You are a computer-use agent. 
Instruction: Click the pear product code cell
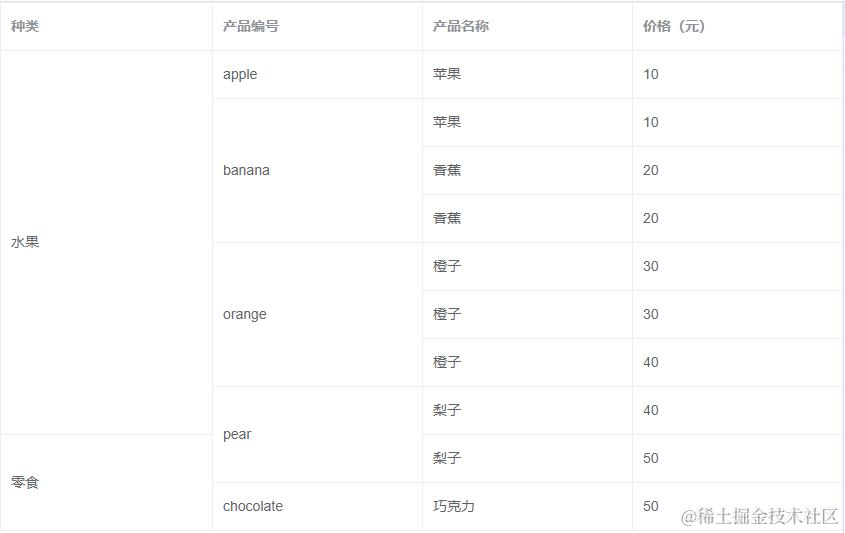tap(237, 434)
